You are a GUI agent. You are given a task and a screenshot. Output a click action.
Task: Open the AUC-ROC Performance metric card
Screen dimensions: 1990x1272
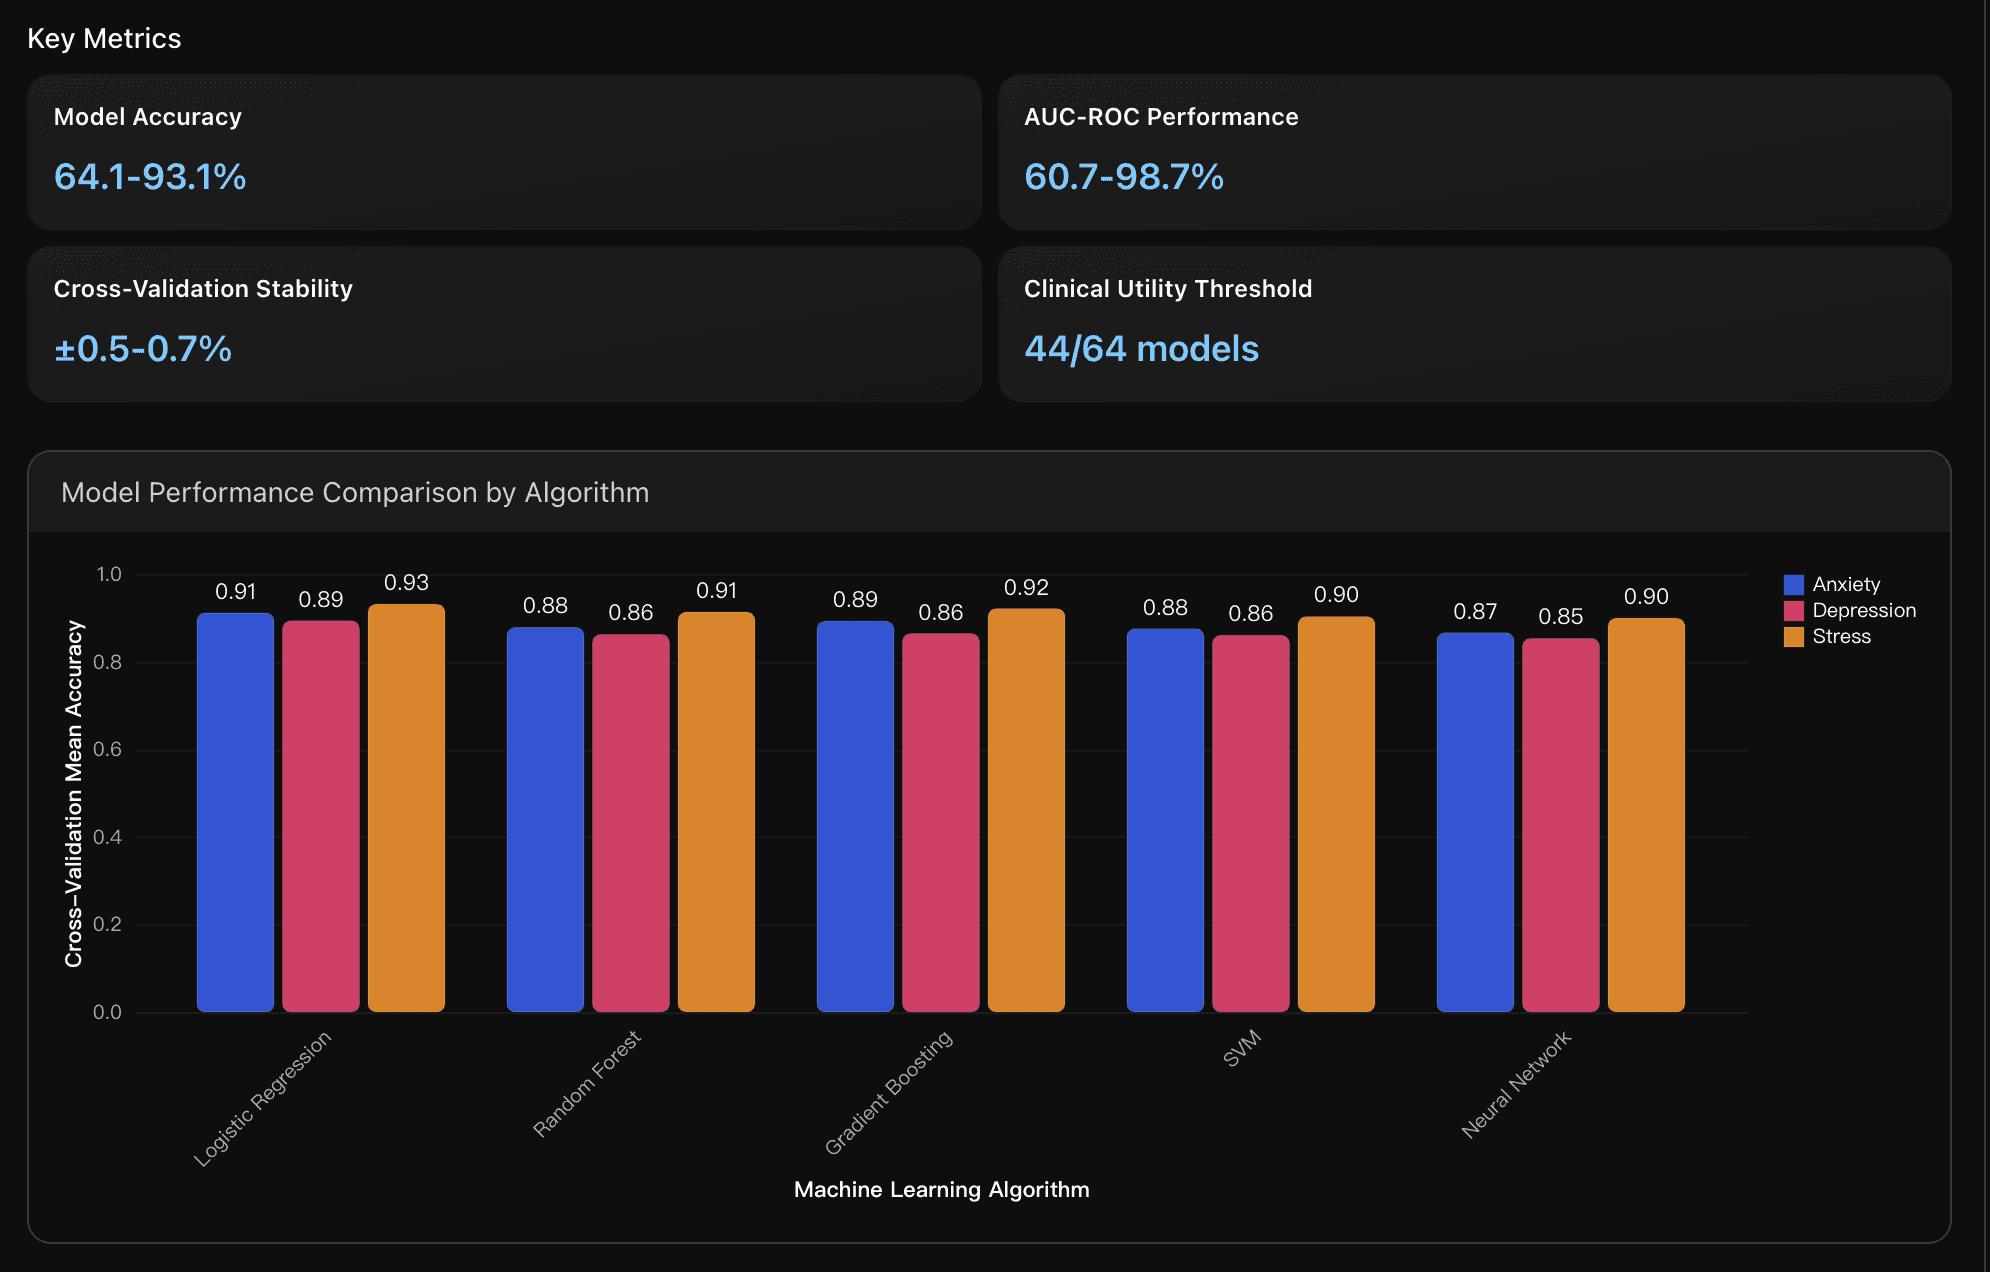[1476, 152]
